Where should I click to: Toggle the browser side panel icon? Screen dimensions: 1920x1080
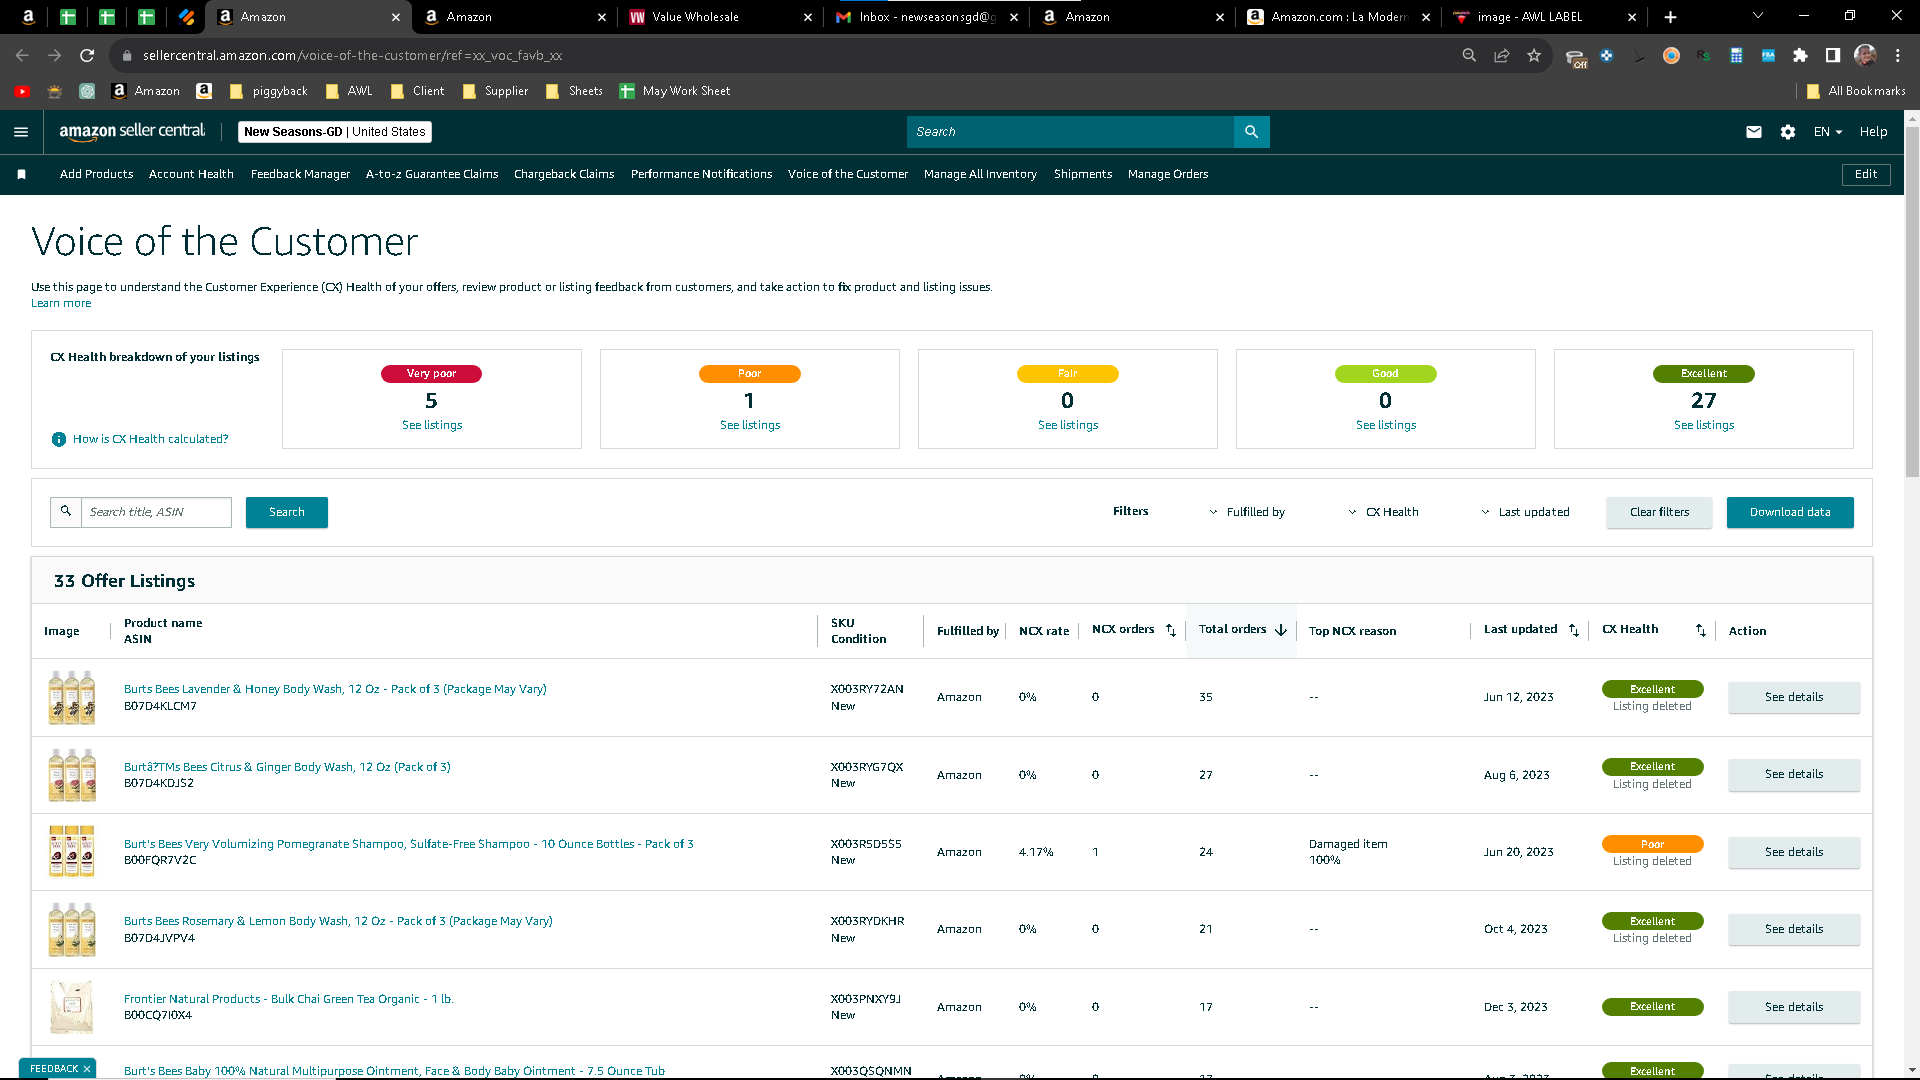click(x=1833, y=56)
